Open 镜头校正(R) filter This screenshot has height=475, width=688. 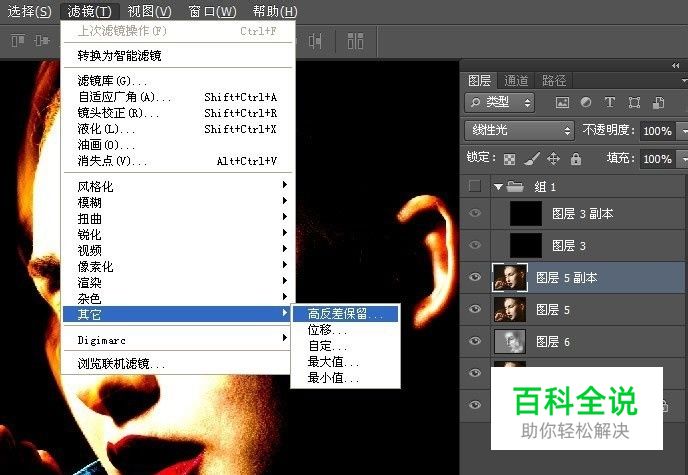pos(177,113)
